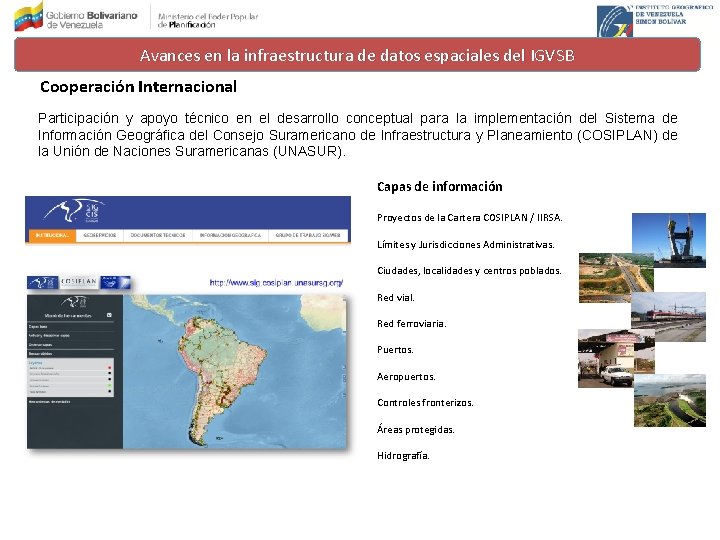Click the 'Hidrografía.' list item
The height and width of the screenshot is (540, 720).
coord(403,456)
